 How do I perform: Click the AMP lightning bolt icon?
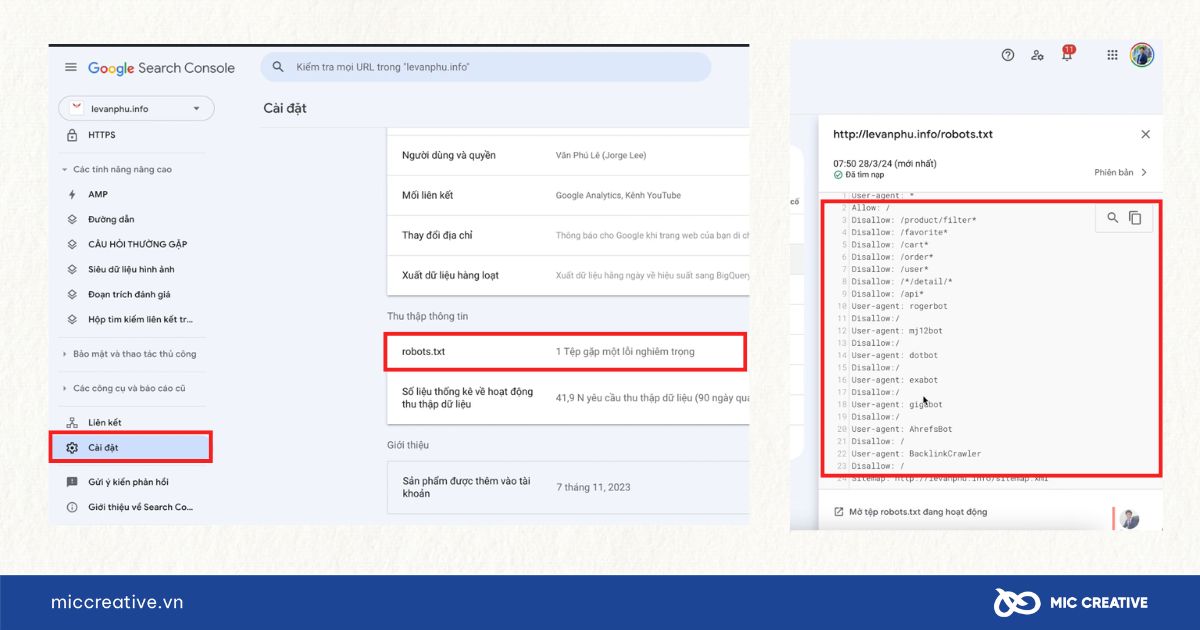(x=72, y=194)
